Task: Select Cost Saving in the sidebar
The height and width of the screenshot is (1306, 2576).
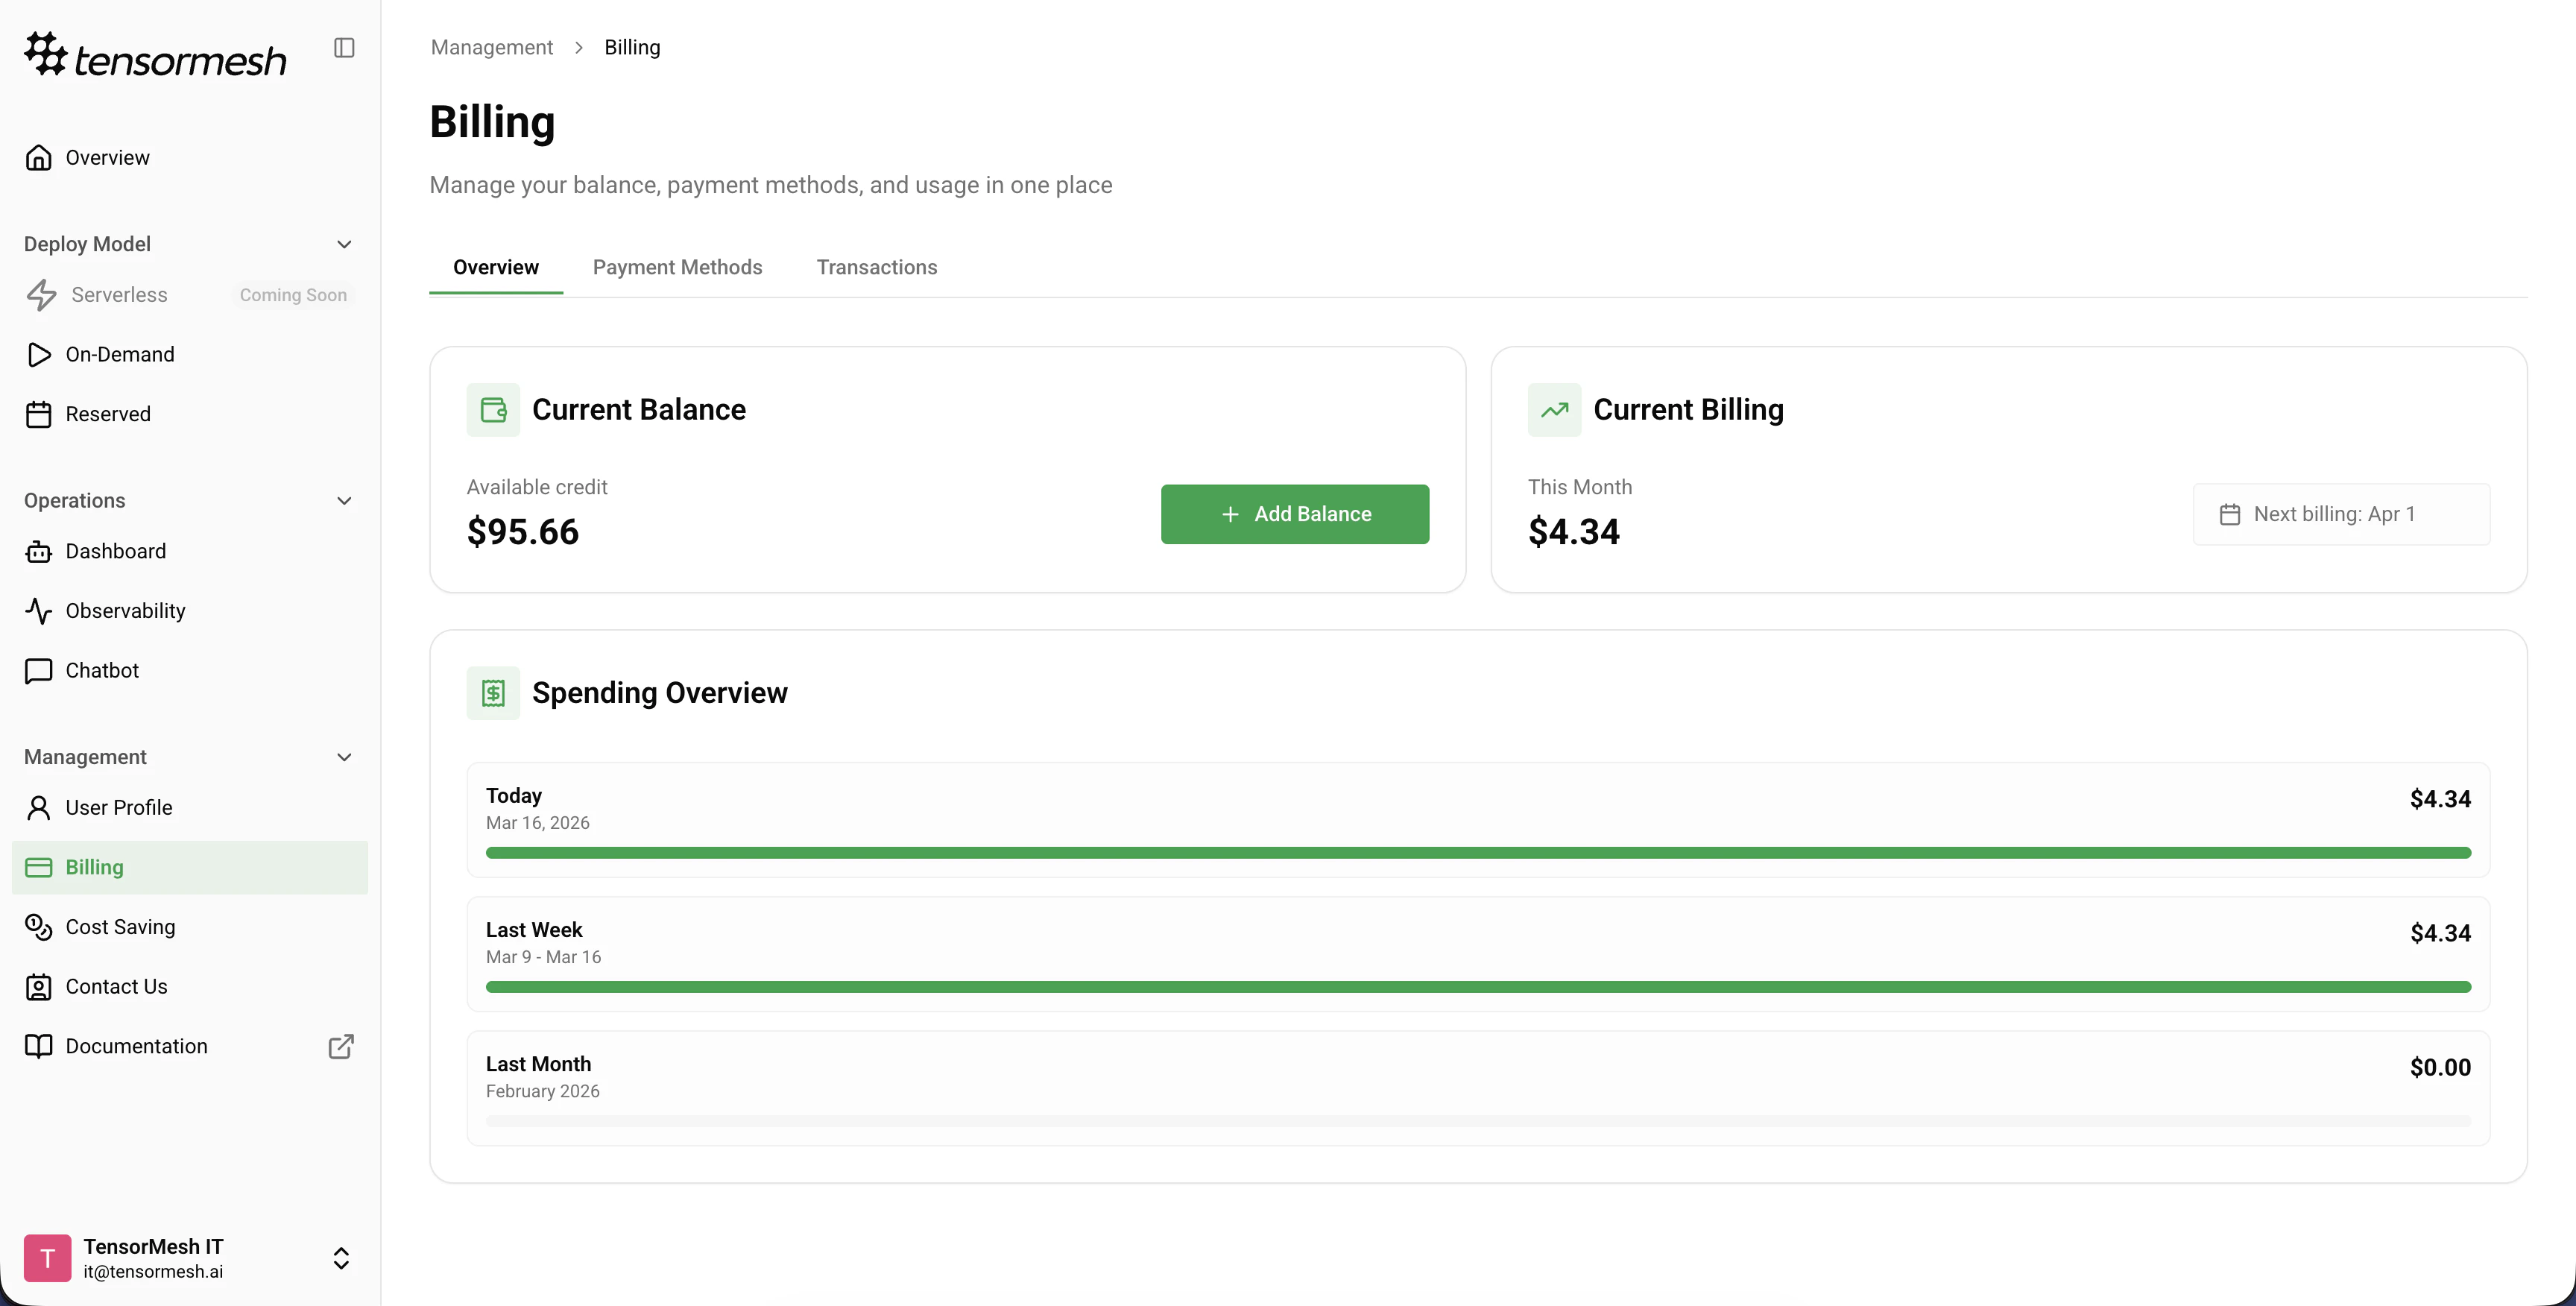Action: [x=120, y=926]
